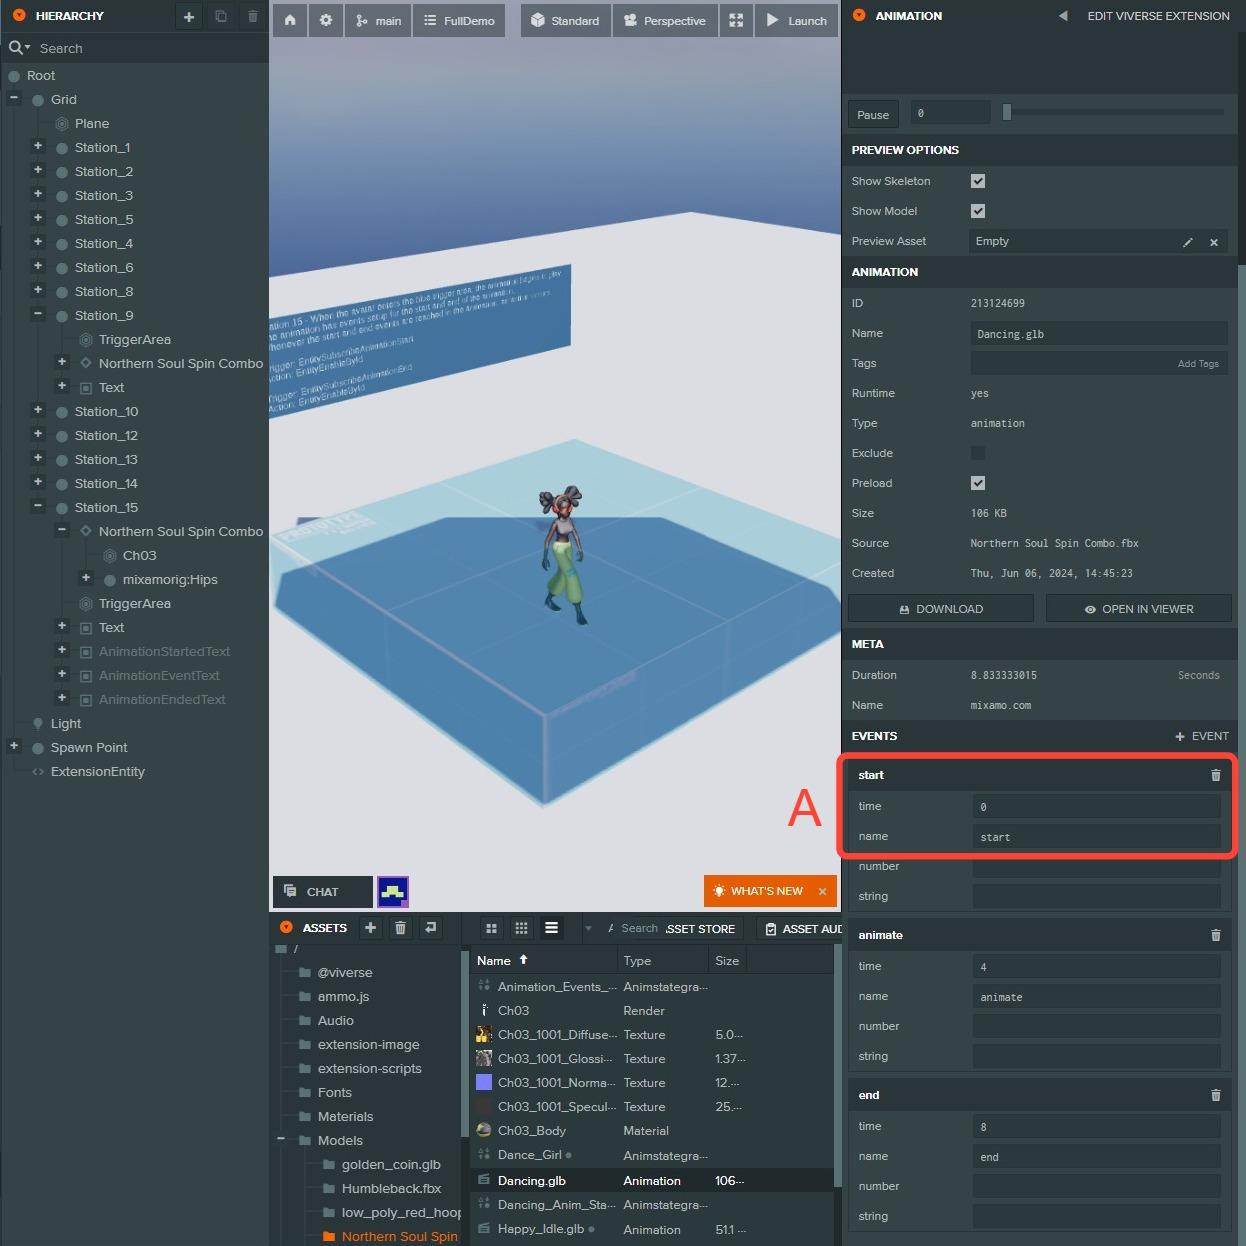Click the home icon in viewport toolbar
This screenshot has width=1246, height=1246.
290,20
